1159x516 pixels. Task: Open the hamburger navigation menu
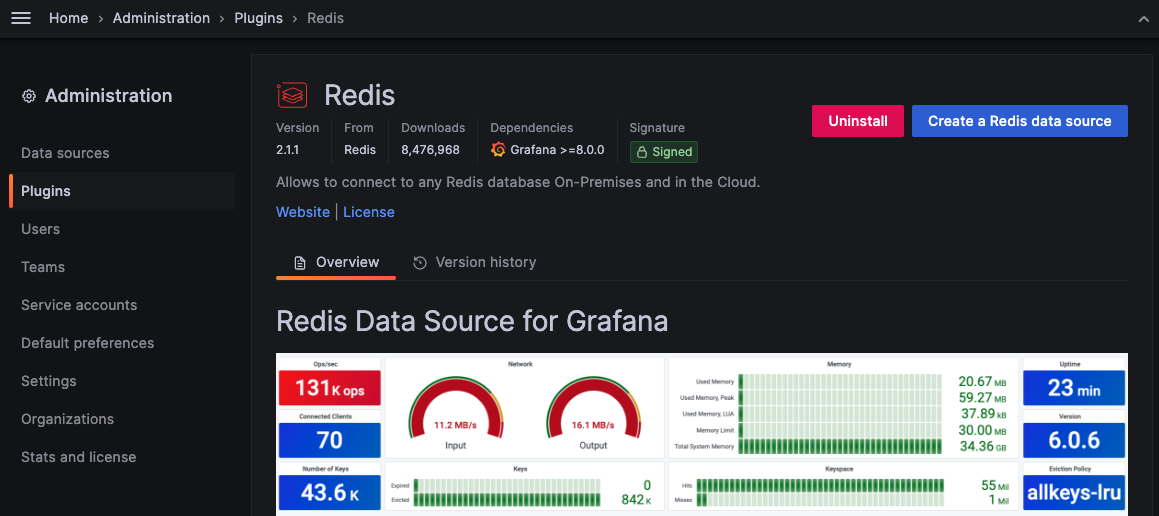(21, 18)
